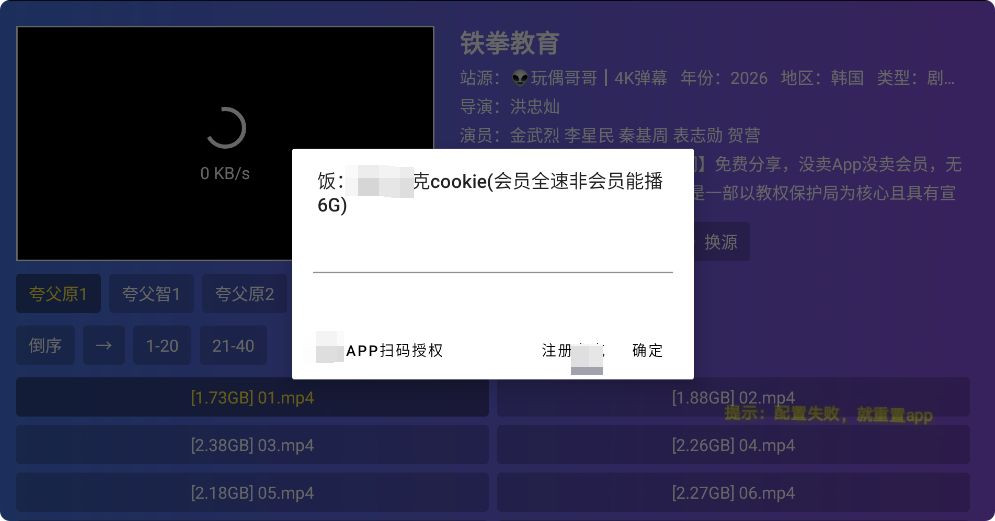Click the 地区：韩国 text
The height and width of the screenshot is (521, 995).
[822, 78]
